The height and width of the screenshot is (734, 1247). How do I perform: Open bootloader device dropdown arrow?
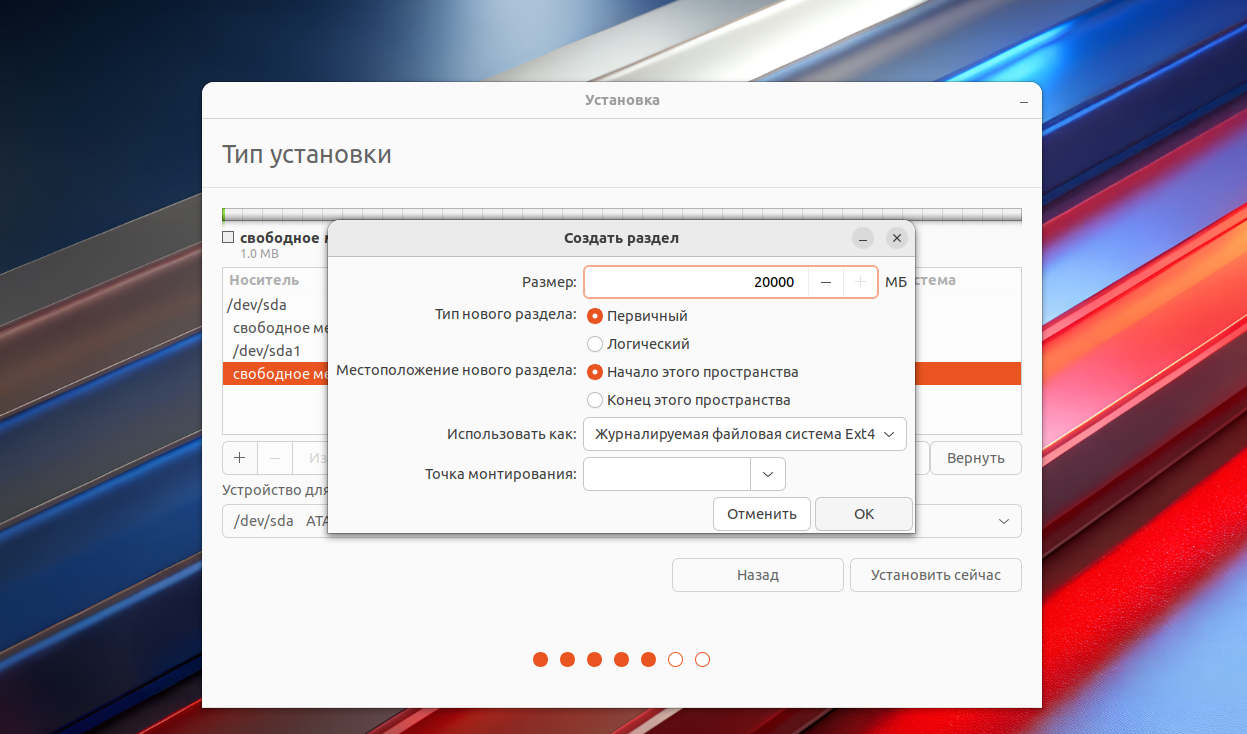(1003, 521)
